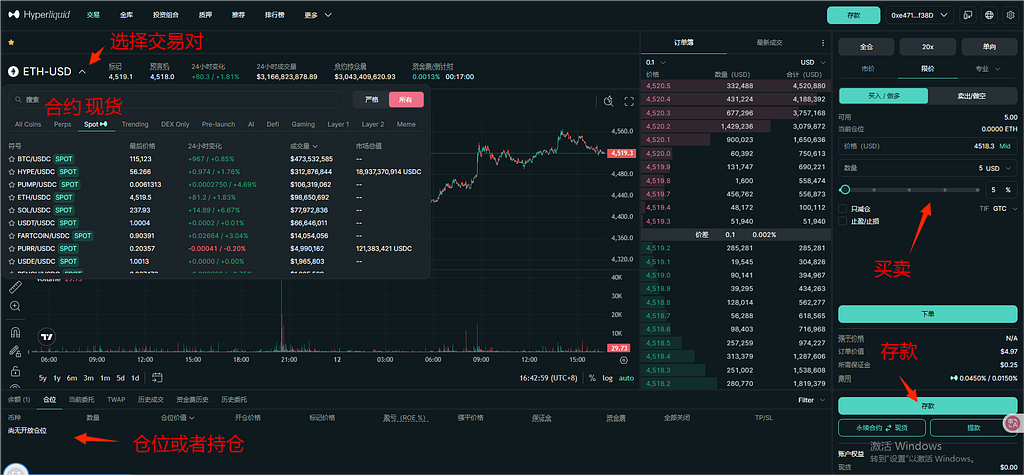Viewport: 1024px width, 475px height.
Task: Toggle fullscreen chart icon
Action: pyautogui.click(x=629, y=102)
